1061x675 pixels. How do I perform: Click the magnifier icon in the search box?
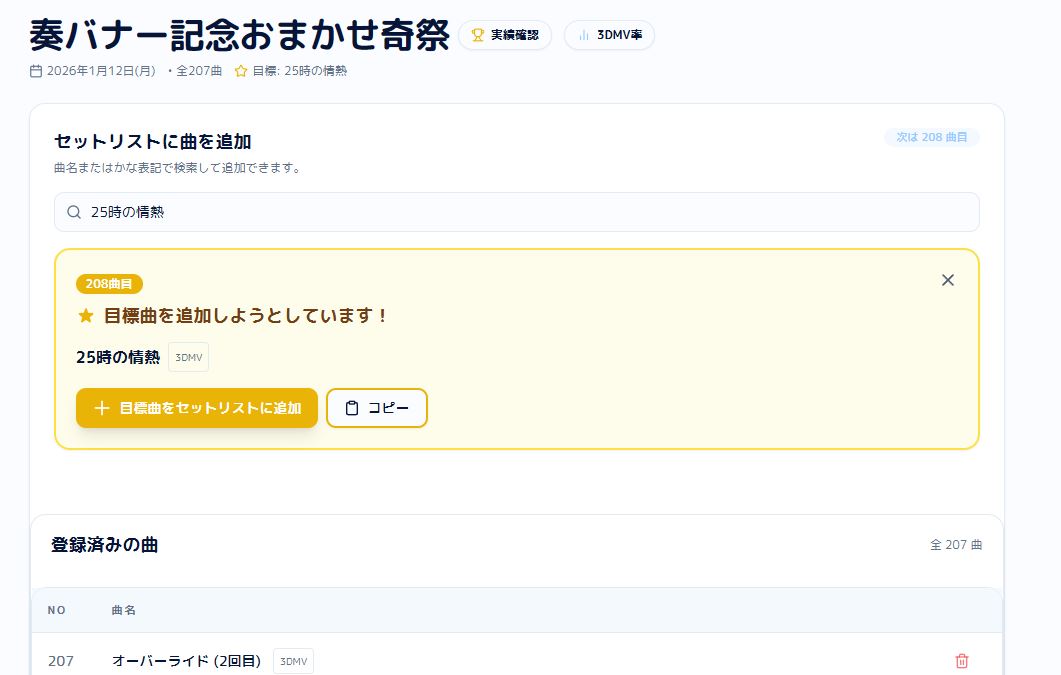pos(74,212)
